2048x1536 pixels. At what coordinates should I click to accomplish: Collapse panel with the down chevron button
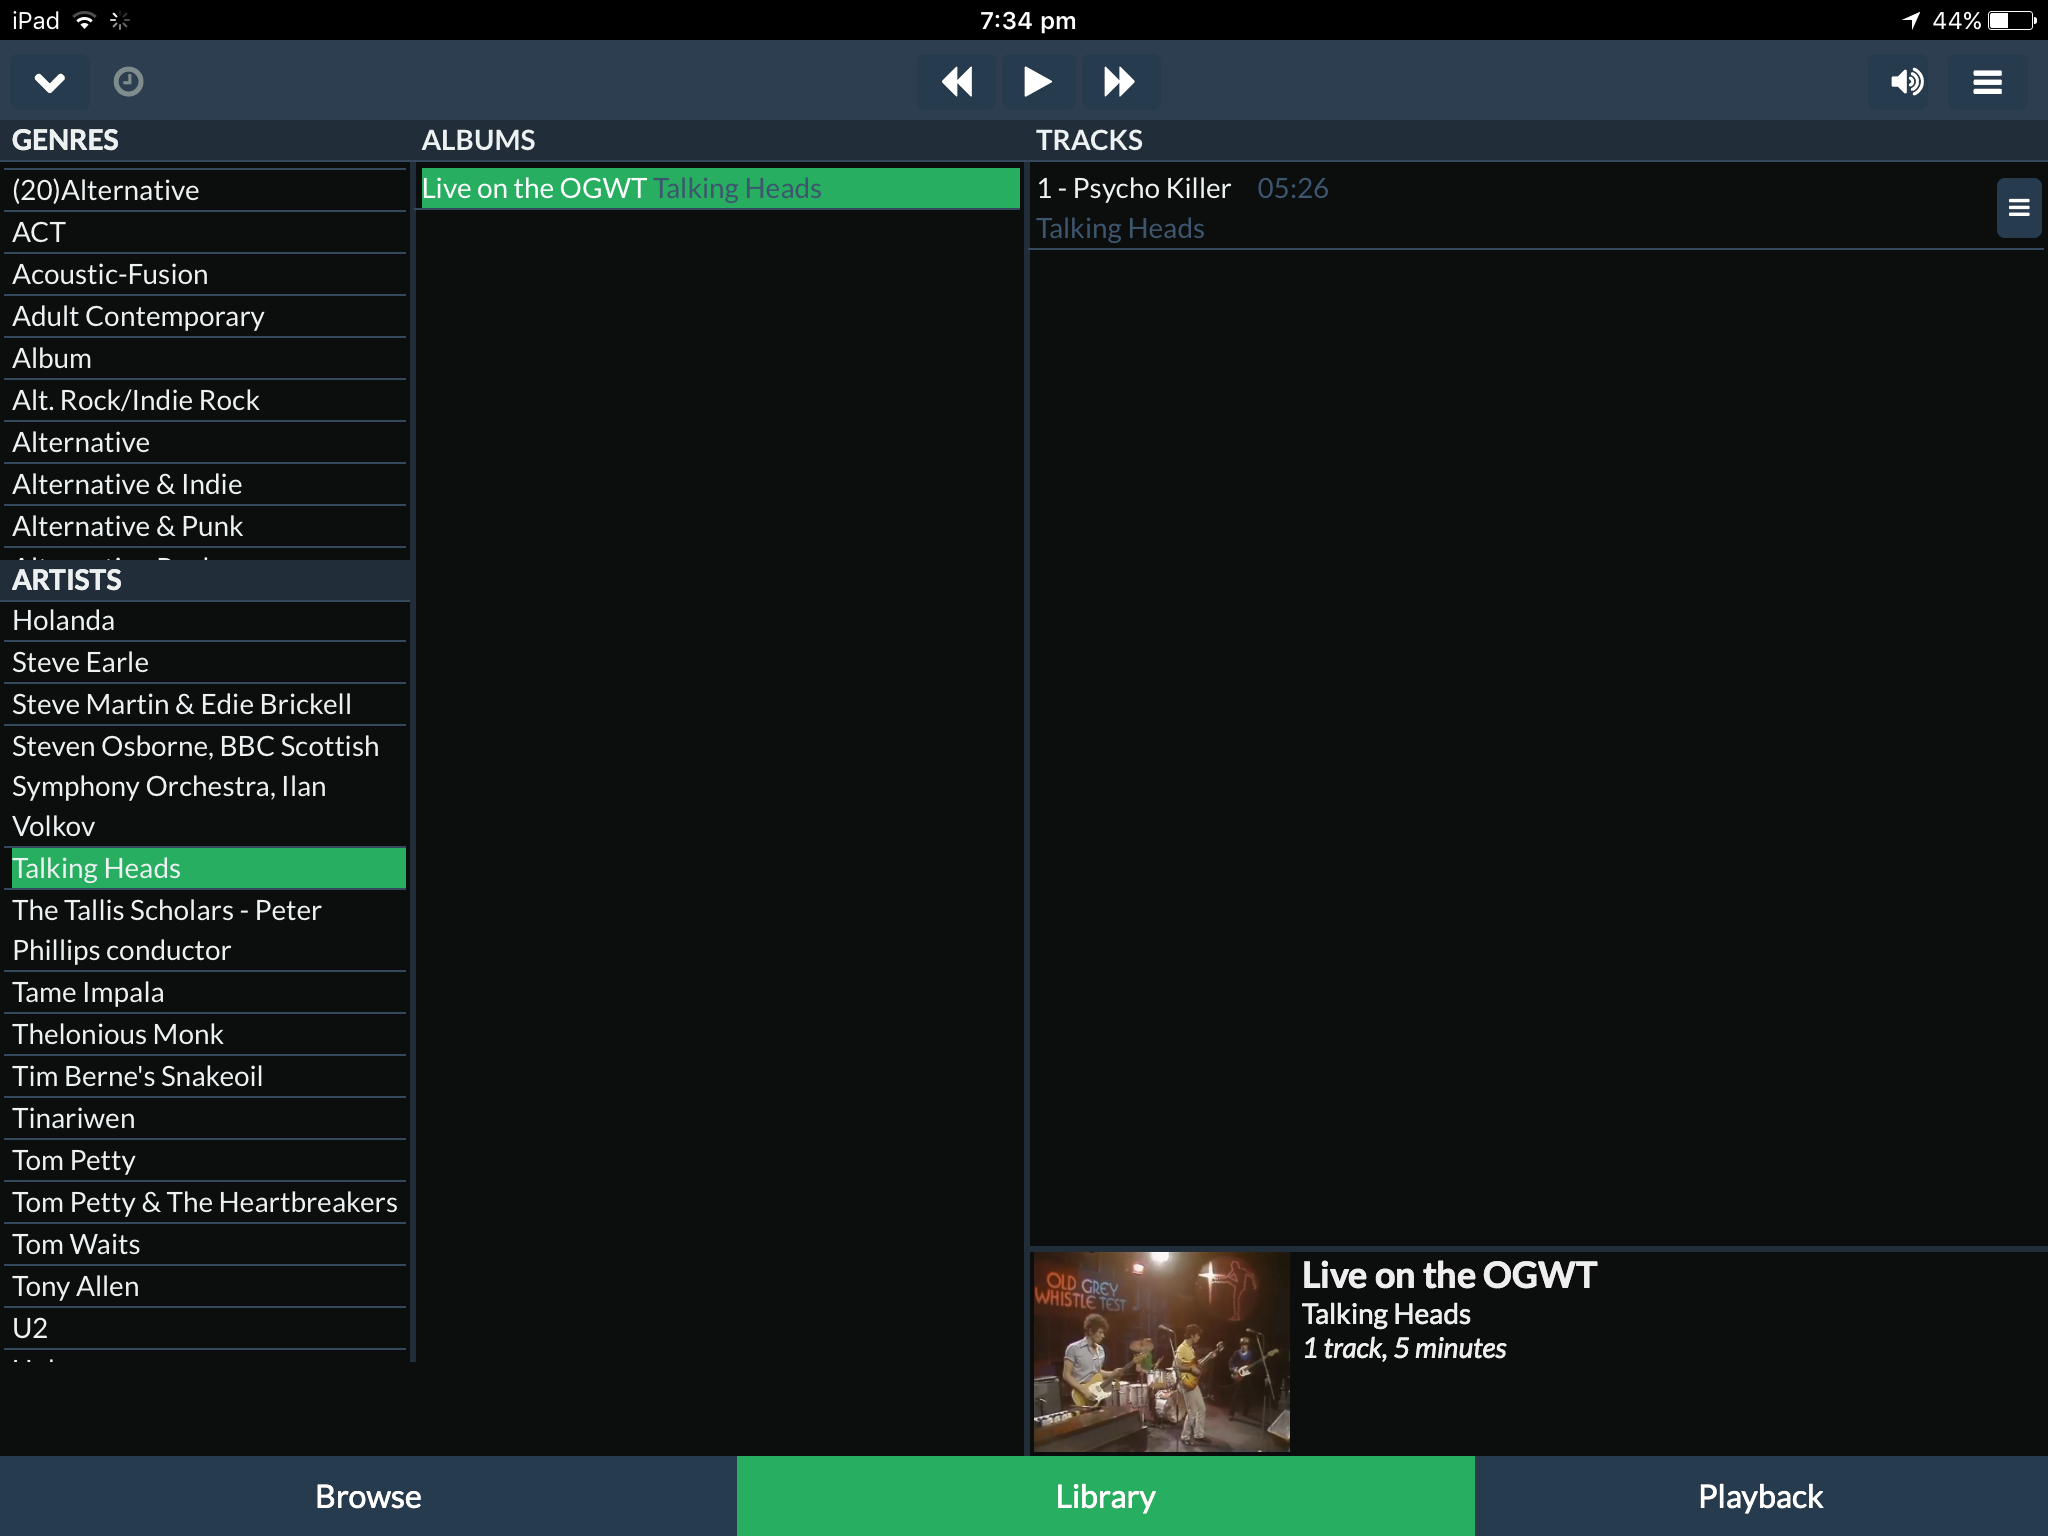50,82
